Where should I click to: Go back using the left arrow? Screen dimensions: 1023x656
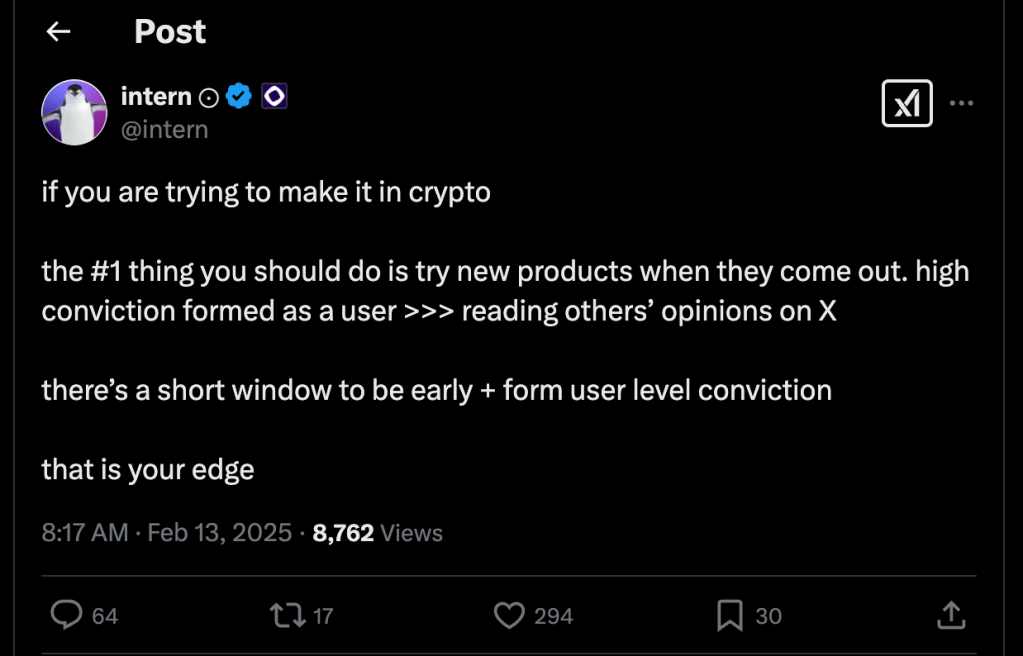click(59, 32)
